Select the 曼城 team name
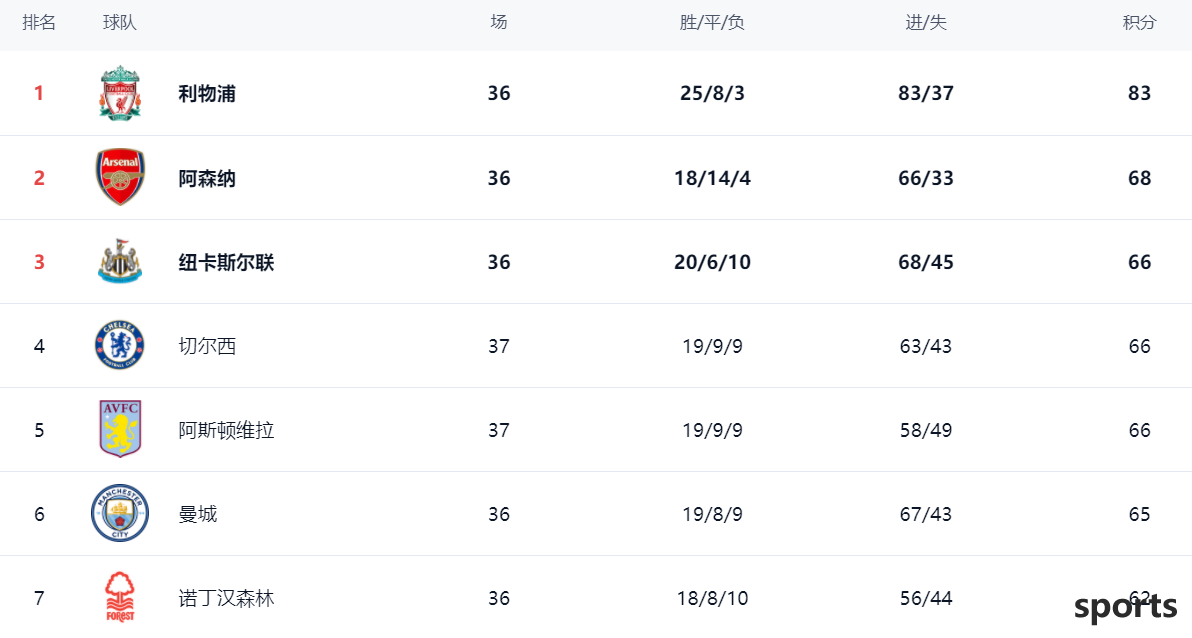Viewport: 1192px width, 638px height. [x=198, y=514]
